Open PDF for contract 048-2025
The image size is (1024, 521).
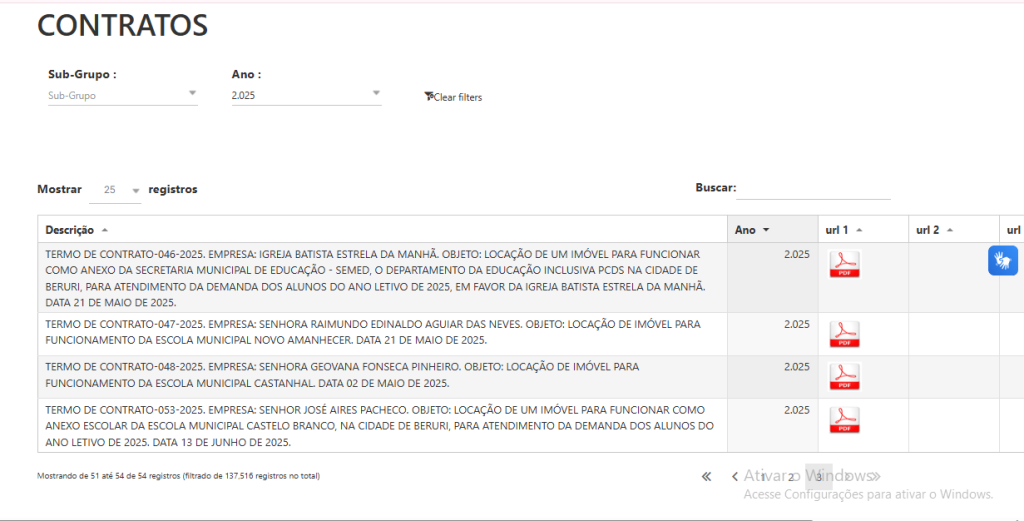844,376
